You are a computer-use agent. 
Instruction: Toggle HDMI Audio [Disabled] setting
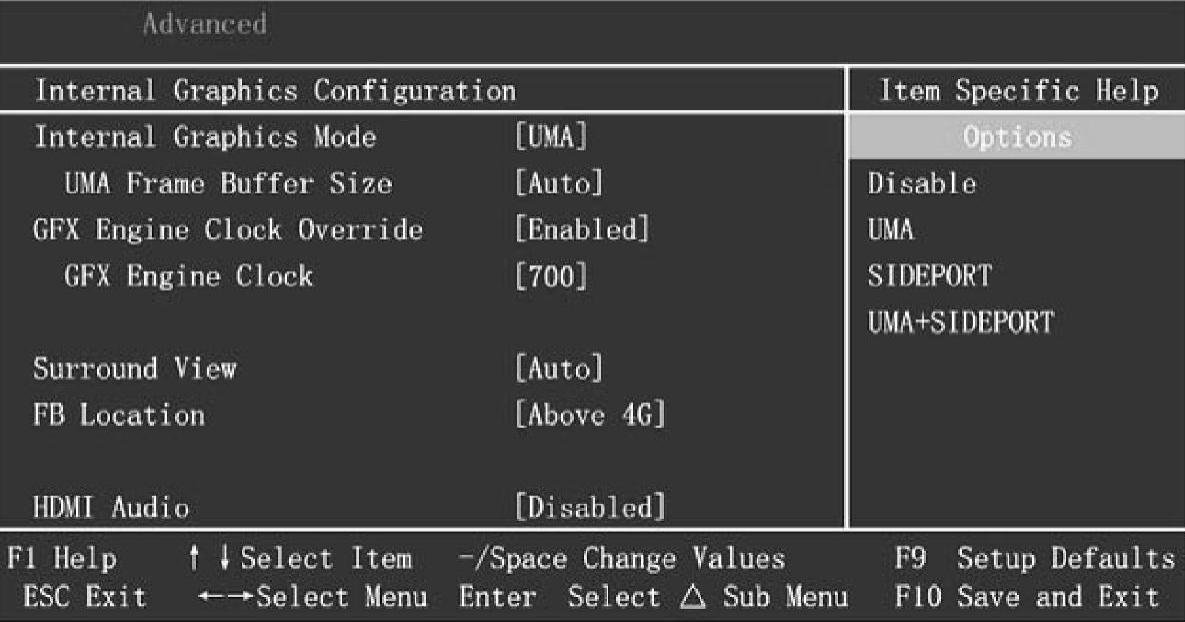click(x=589, y=507)
